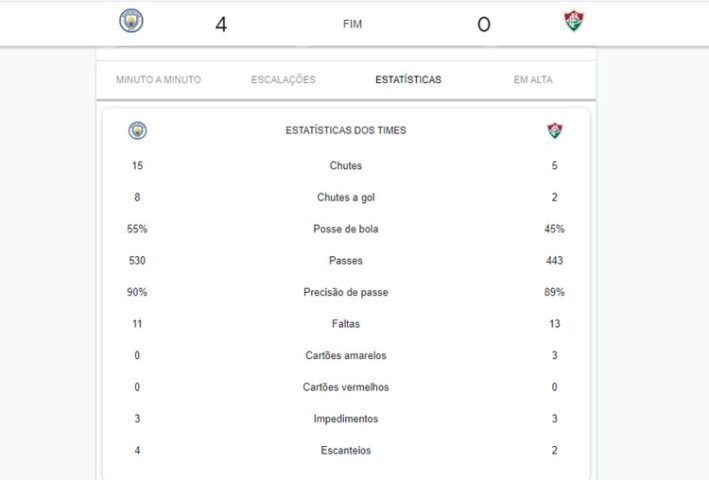The width and height of the screenshot is (709, 480).
Task: Click the FIM match status label
Action: coord(352,24)
